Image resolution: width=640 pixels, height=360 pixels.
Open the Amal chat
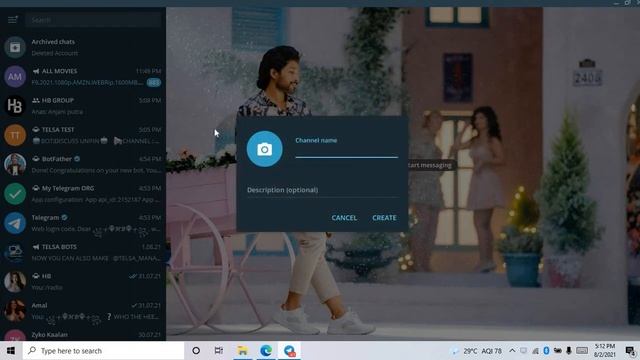coord(83,311)
